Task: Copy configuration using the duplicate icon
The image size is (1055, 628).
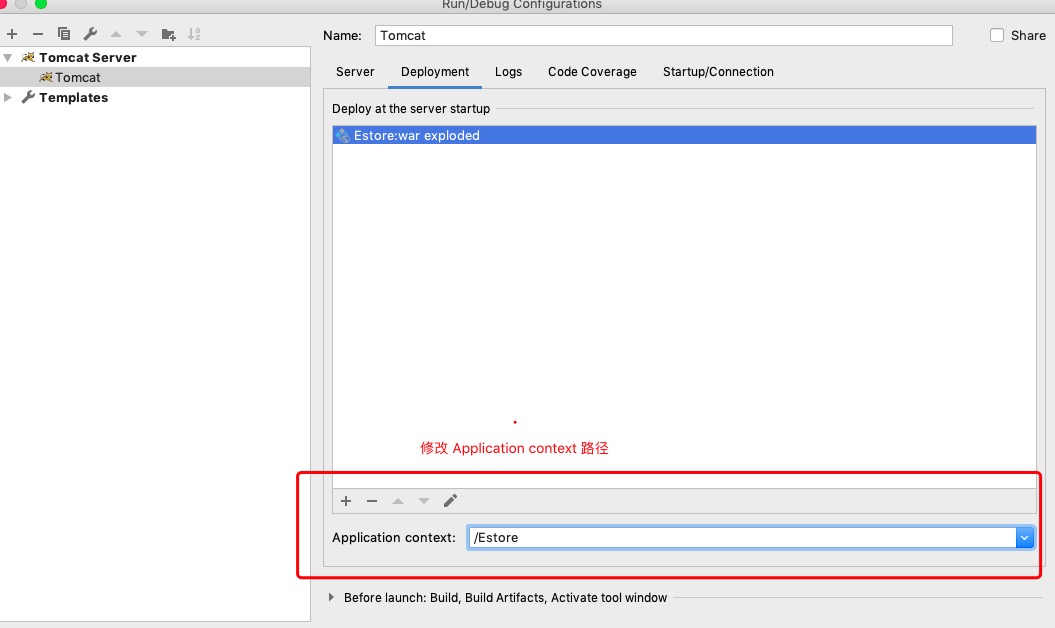Action: 64,34
